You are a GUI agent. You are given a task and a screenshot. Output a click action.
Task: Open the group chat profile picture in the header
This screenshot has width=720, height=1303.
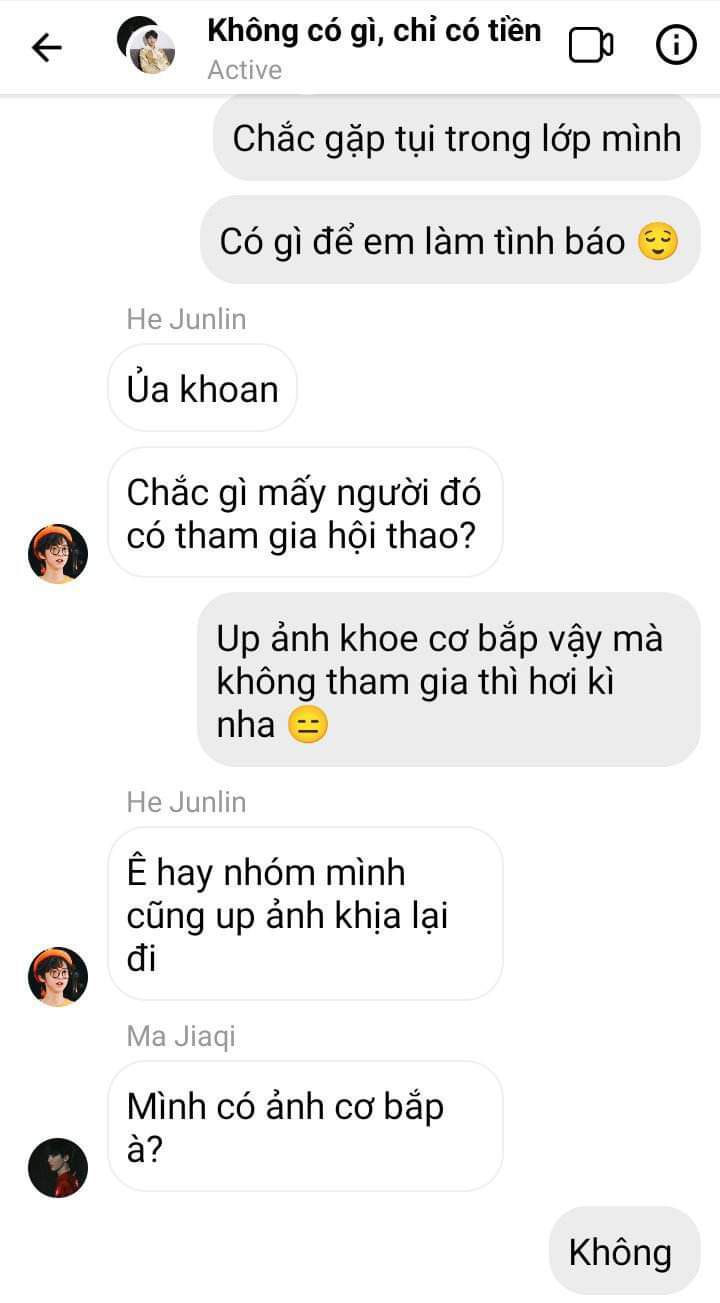[x=146, y=46]
